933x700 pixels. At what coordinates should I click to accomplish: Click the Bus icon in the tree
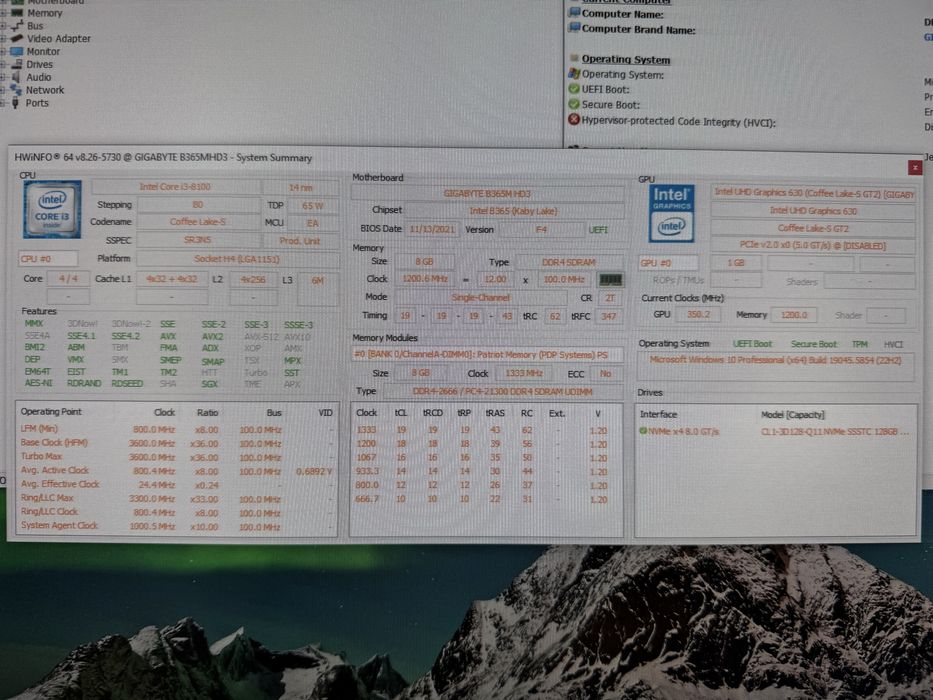tap(17, 26)
